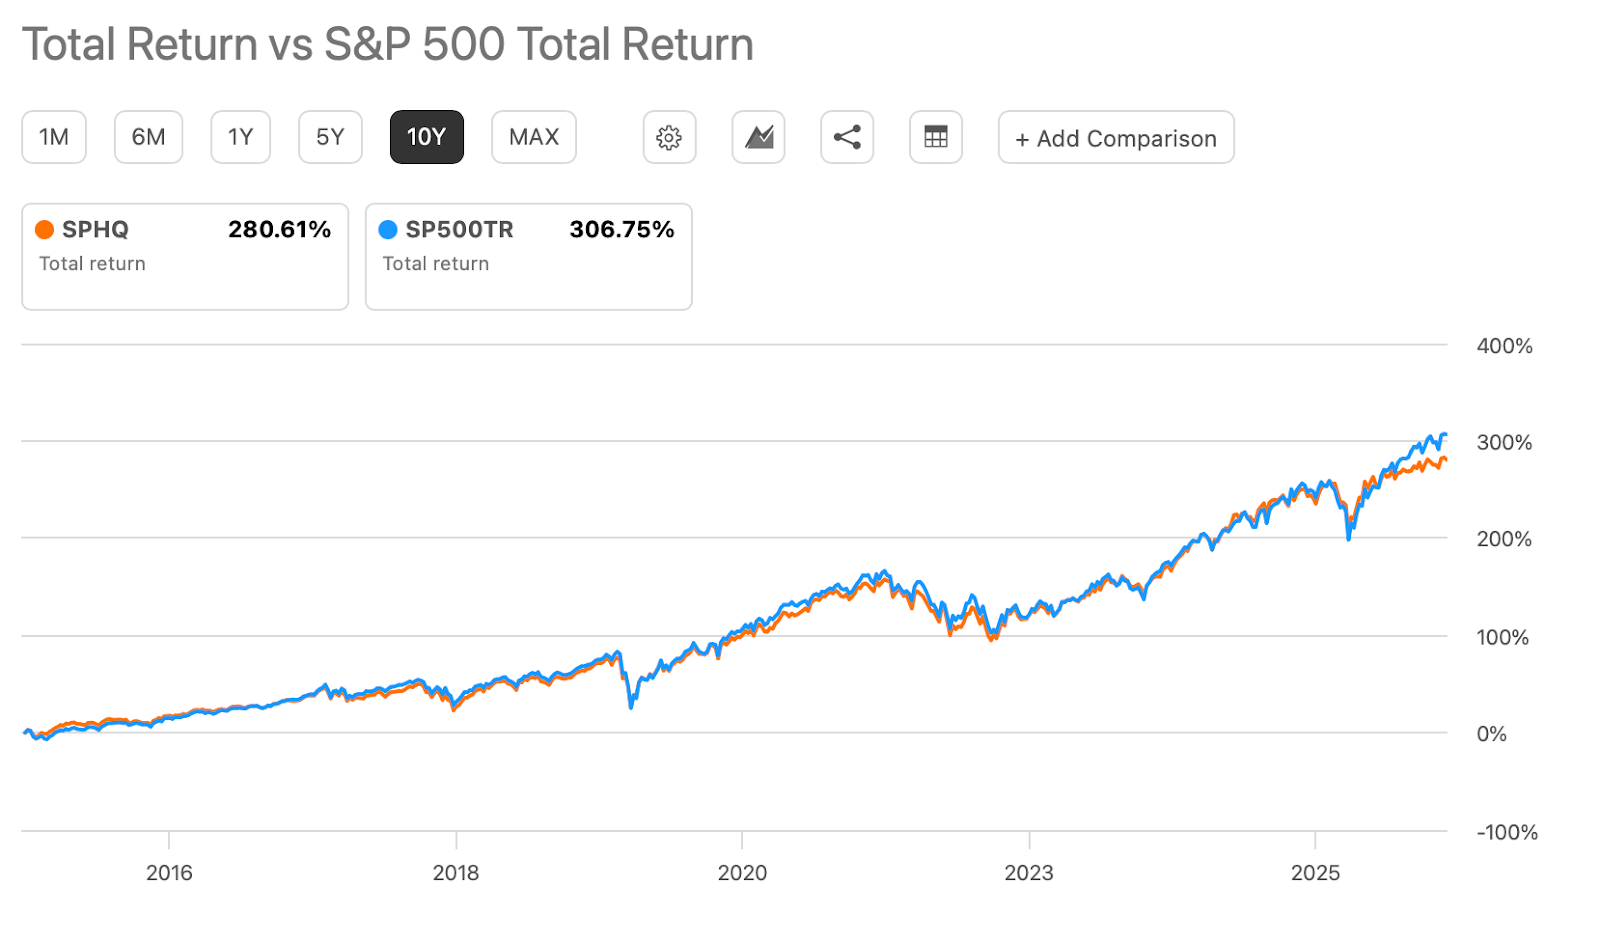This screenshot has width=1600, height=942.
Task: Toggle the SPHQ total return series card
Action: tap(185, 257)
